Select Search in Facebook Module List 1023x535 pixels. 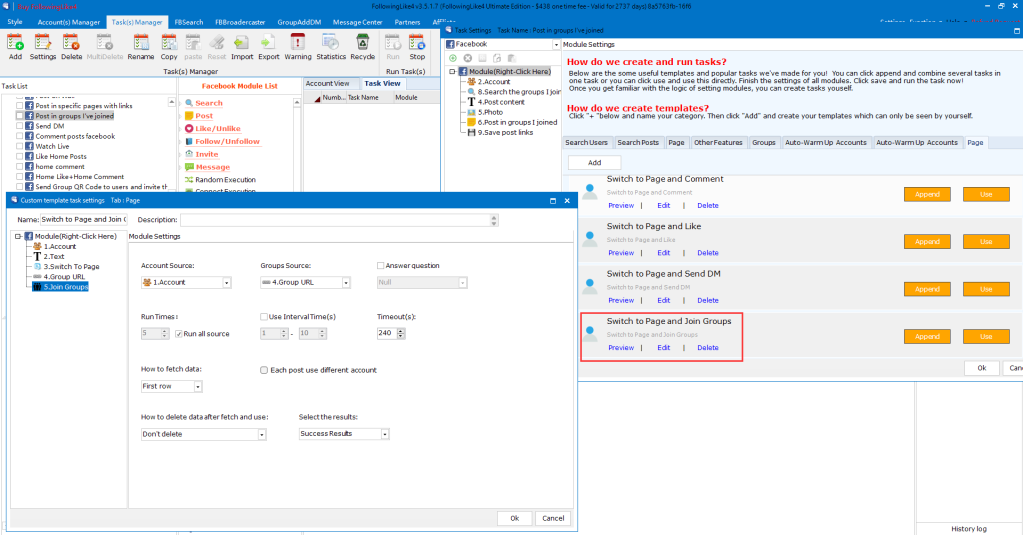coord(209,103)
